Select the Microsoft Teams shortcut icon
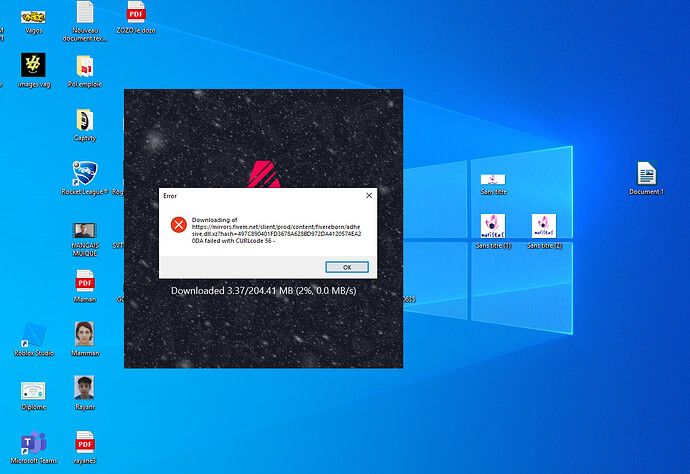690x474 pixels. (33, 443)
